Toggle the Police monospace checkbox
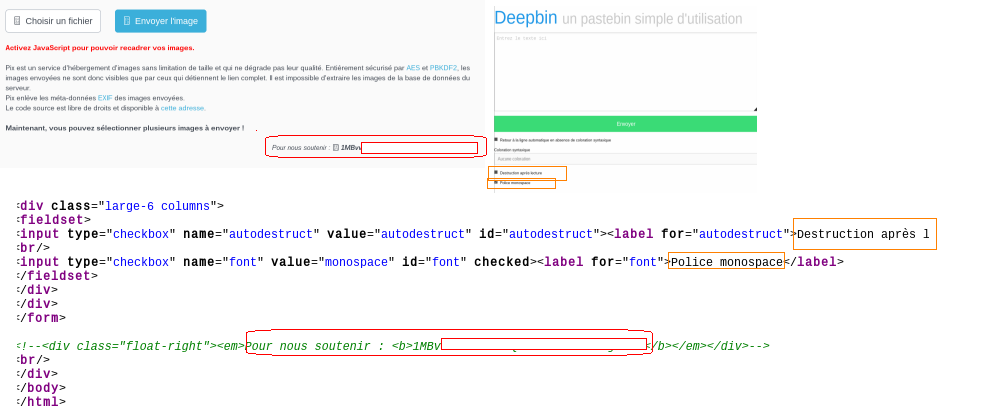Viewport: 998px width, 416px height. pos(496,183)
